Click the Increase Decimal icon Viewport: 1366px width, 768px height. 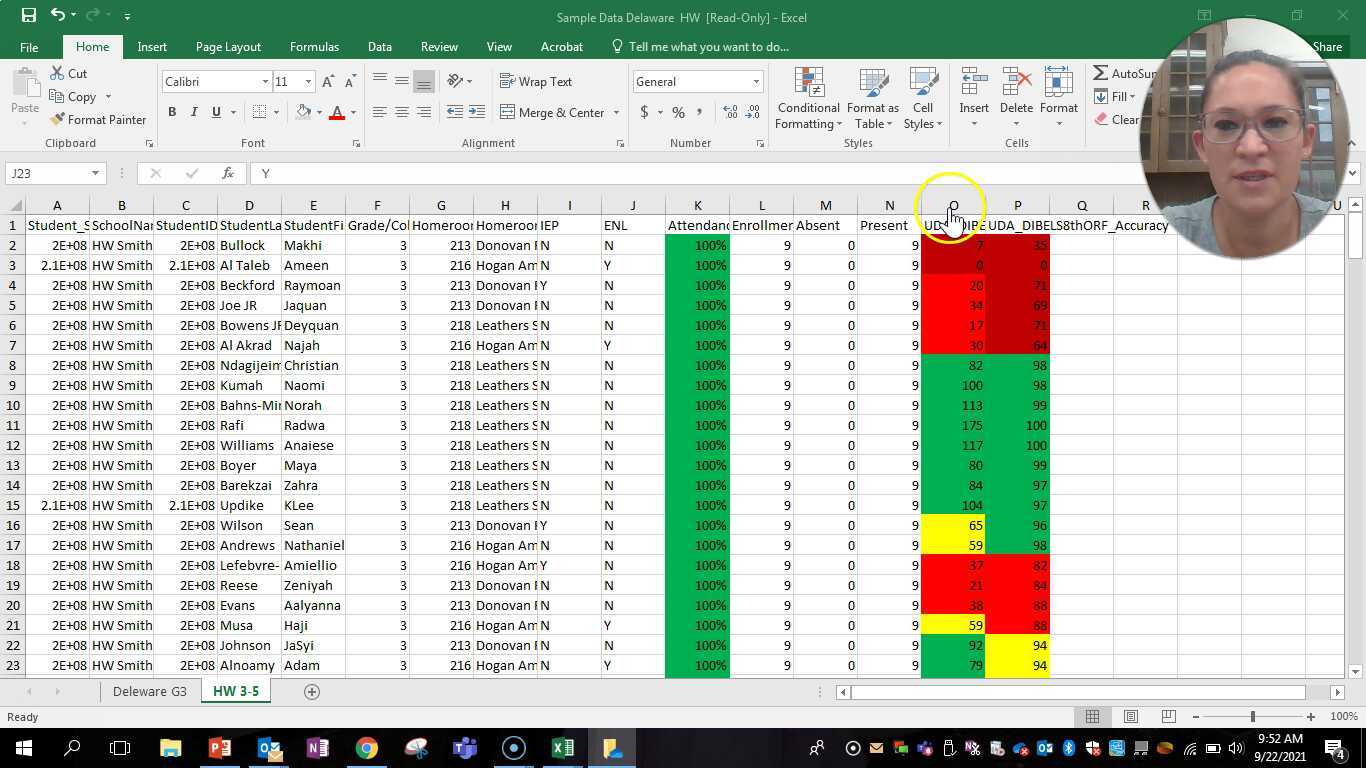pyautogui.click(x=728, y=112)
